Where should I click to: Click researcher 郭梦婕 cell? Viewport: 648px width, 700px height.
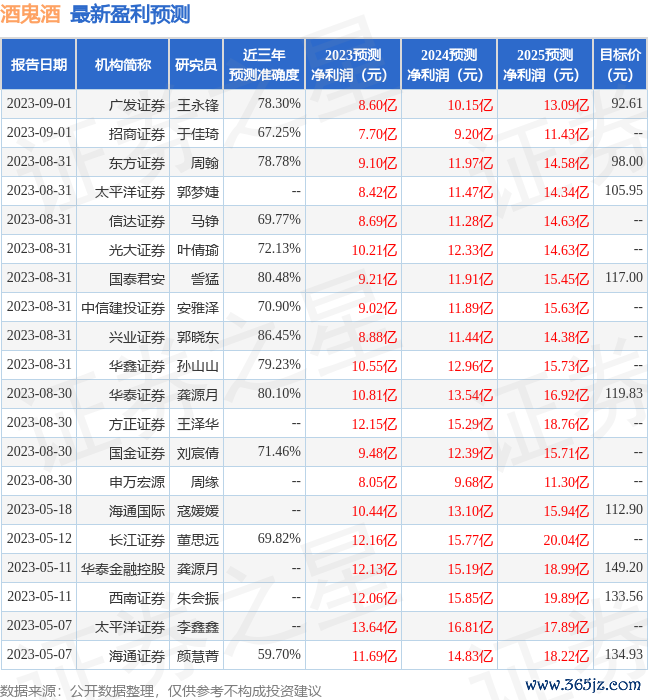pyautogui.click(x=198, y=192)
